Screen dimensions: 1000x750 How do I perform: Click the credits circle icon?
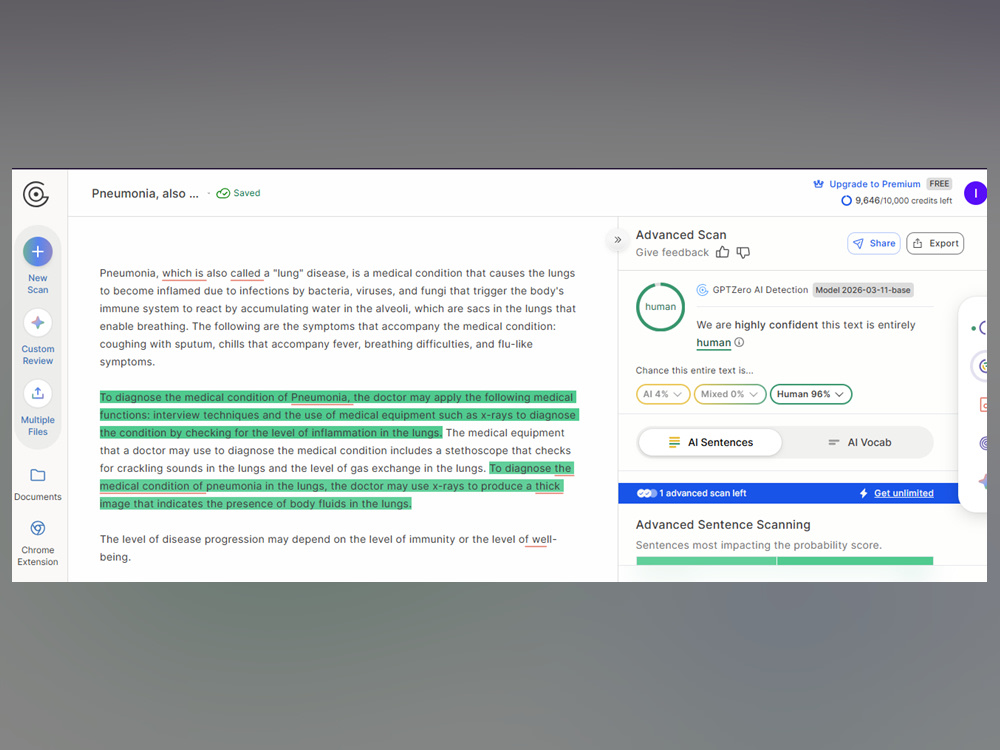click(846, 200)
